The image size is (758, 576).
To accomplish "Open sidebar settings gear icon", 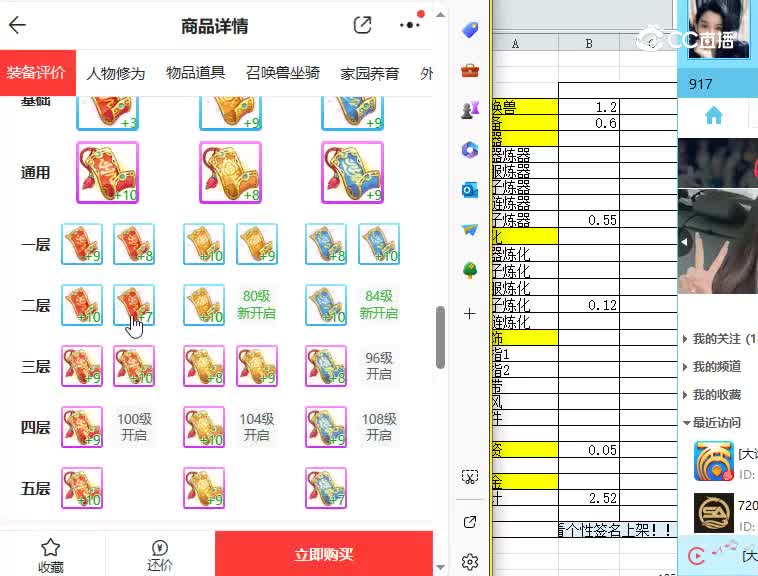I will click(x=470, y=562).
